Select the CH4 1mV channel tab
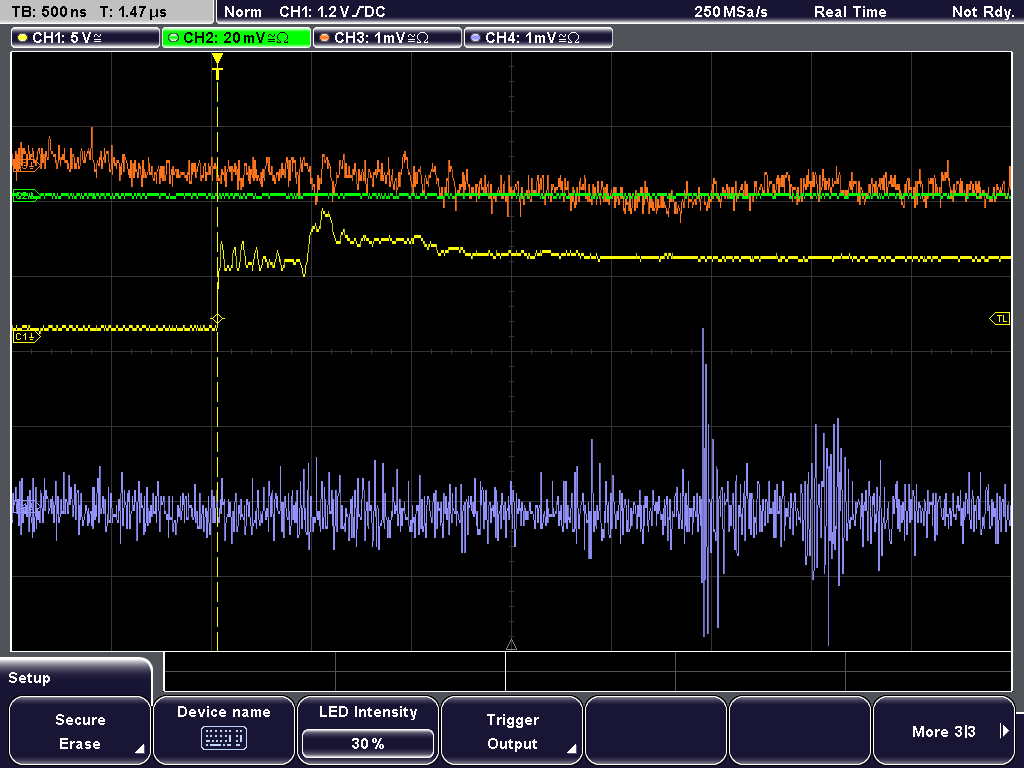Screen dimensions: 1024x768 pyautogui.click(x=538, y=38)
